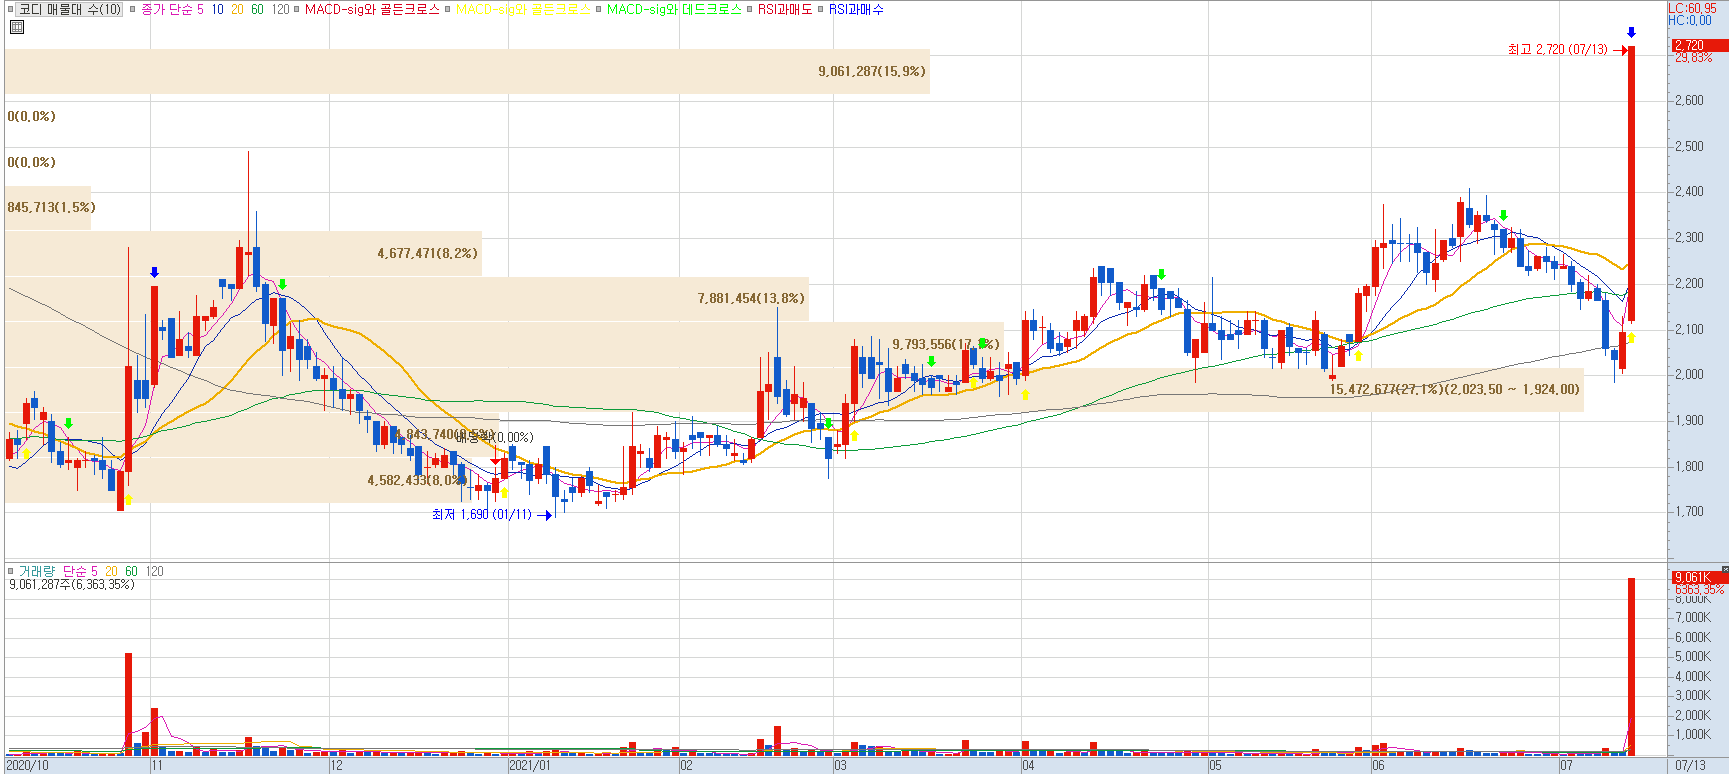
Task: Click the 15,472,677(27.1%) volume profile label
Action: [x=1455, y=390]
